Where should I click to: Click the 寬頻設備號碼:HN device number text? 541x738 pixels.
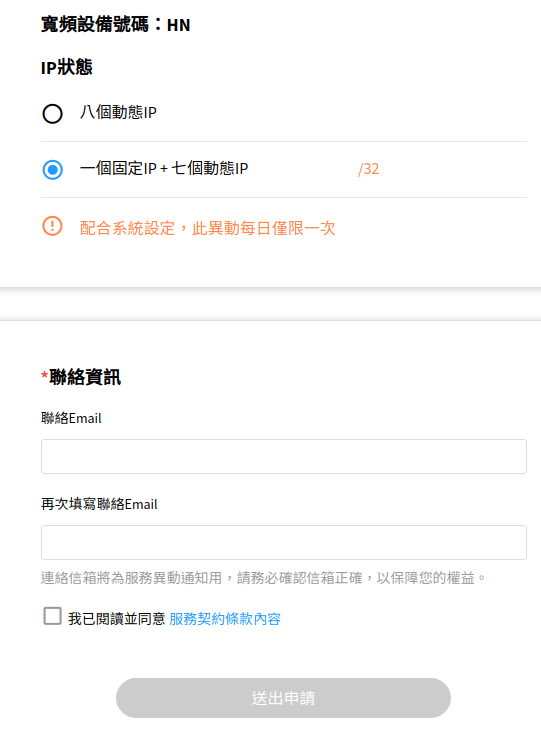coord(116,24)
